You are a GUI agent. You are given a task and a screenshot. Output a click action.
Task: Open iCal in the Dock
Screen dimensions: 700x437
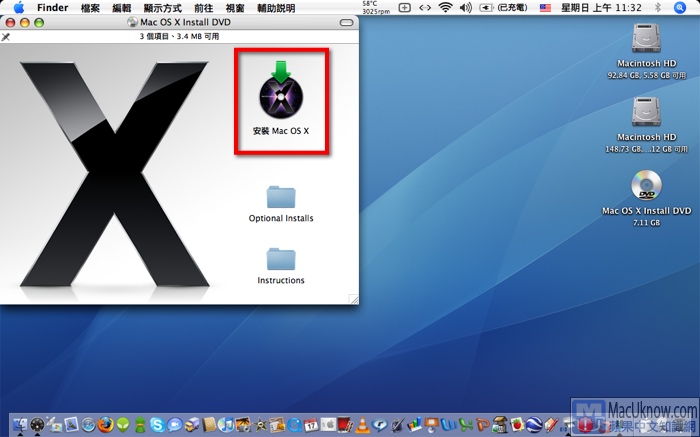[x=311, y=425]
